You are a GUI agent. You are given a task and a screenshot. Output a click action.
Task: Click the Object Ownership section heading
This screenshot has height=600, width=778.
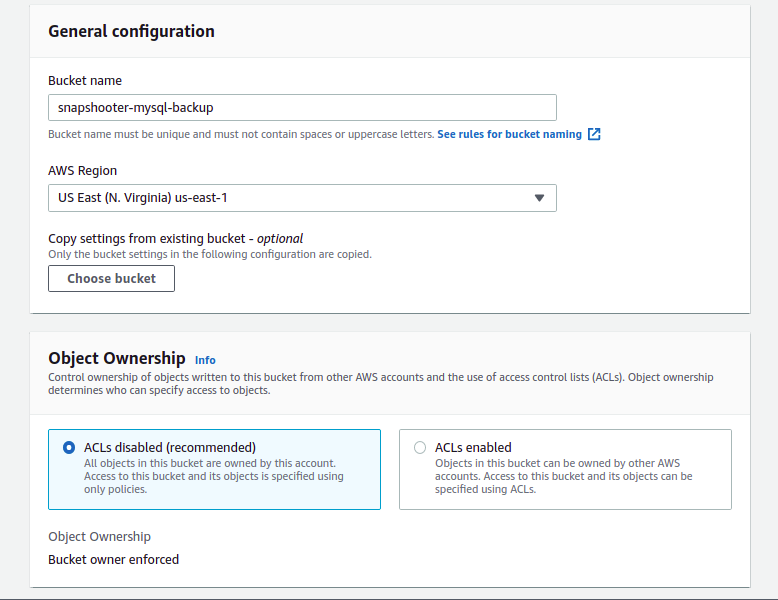point(117,358)
